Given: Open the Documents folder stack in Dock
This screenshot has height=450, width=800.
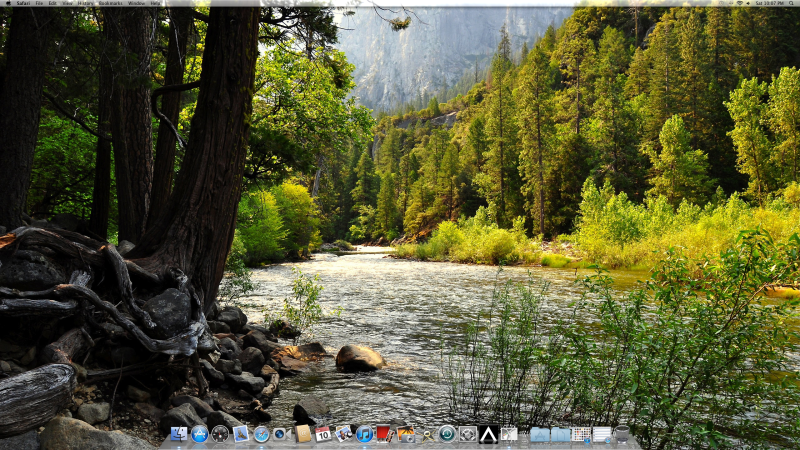Looking at the screenshot, I should (560, 435).
